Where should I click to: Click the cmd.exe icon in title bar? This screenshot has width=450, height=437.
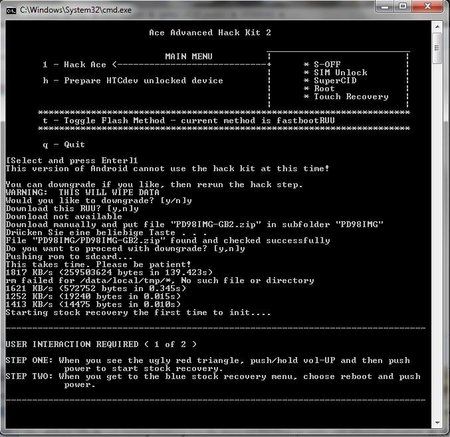pos(11,11)
